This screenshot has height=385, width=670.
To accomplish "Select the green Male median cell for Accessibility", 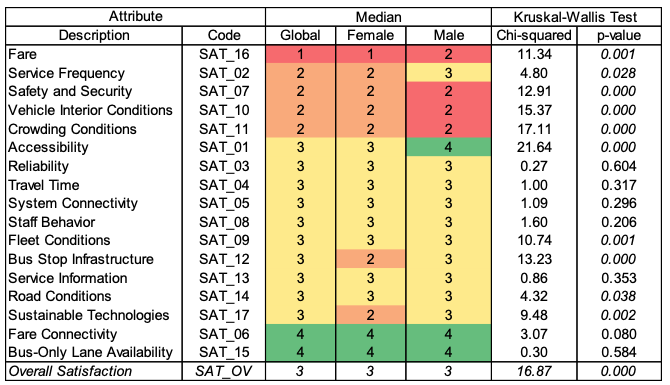I will pyautogui.click(x=448, y=147).
